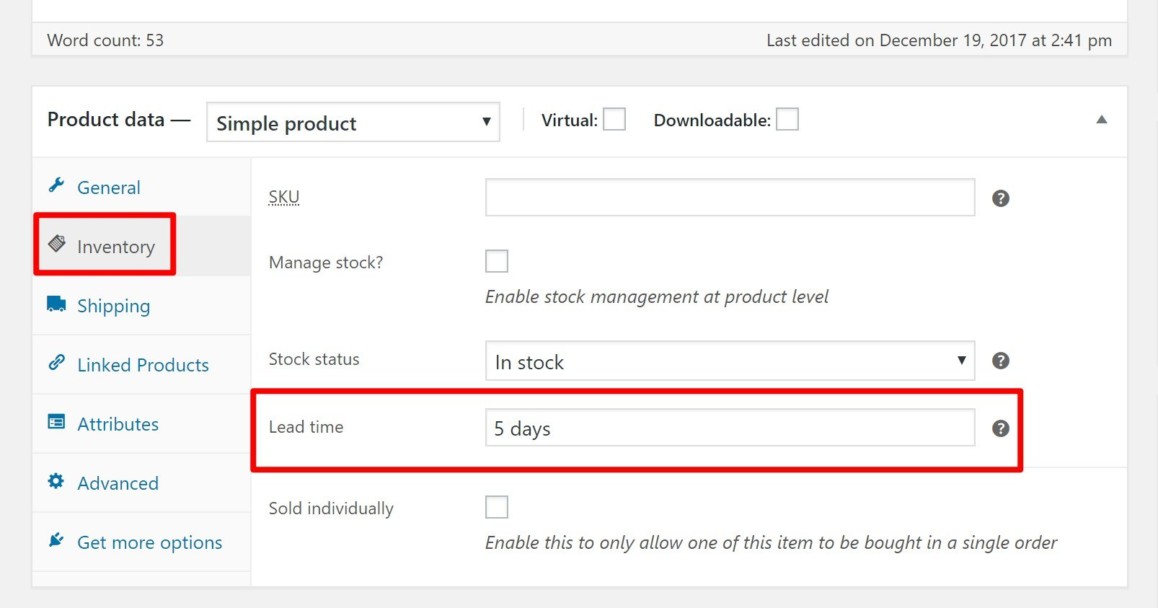
Task: Click the chain link icon for Linked Products
Action: point(56,362)
